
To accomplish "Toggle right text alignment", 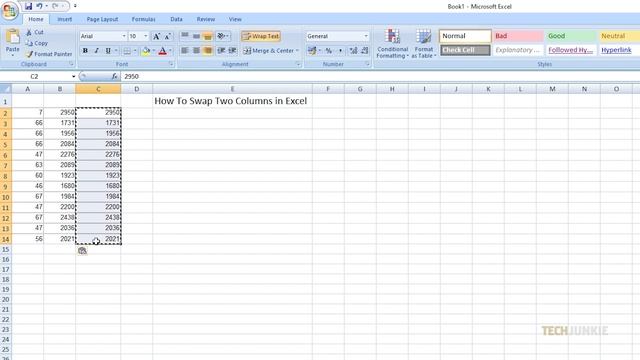I will pos(208,51).
